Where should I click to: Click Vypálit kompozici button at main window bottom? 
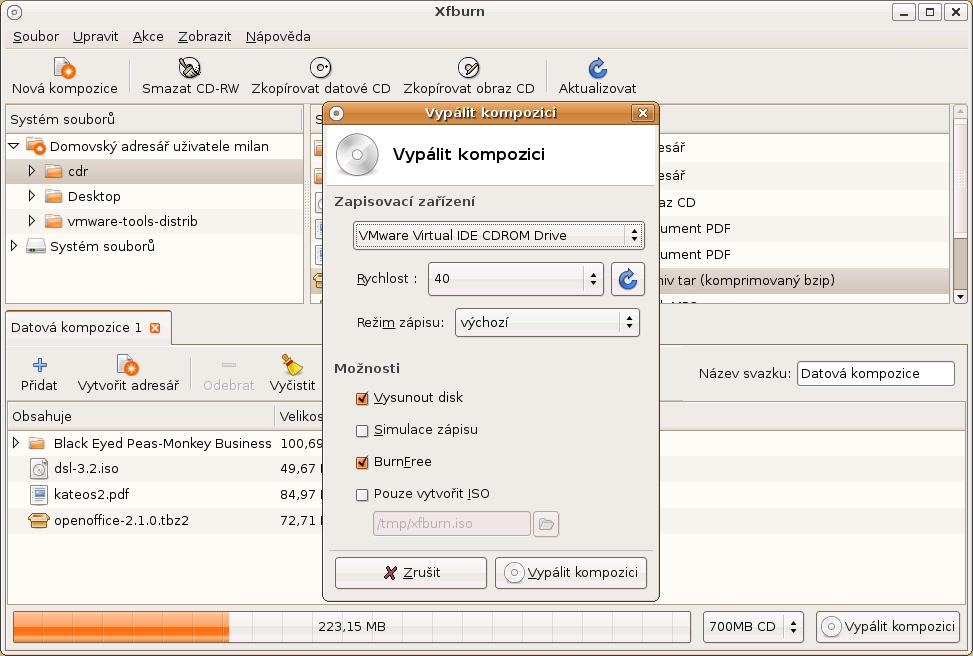888,627
